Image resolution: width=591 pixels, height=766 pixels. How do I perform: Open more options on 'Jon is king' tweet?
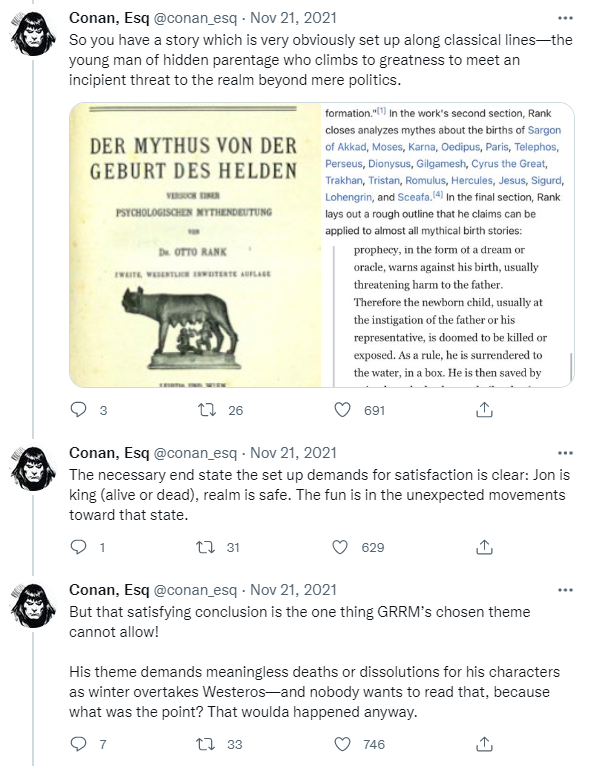coord(565,453)
